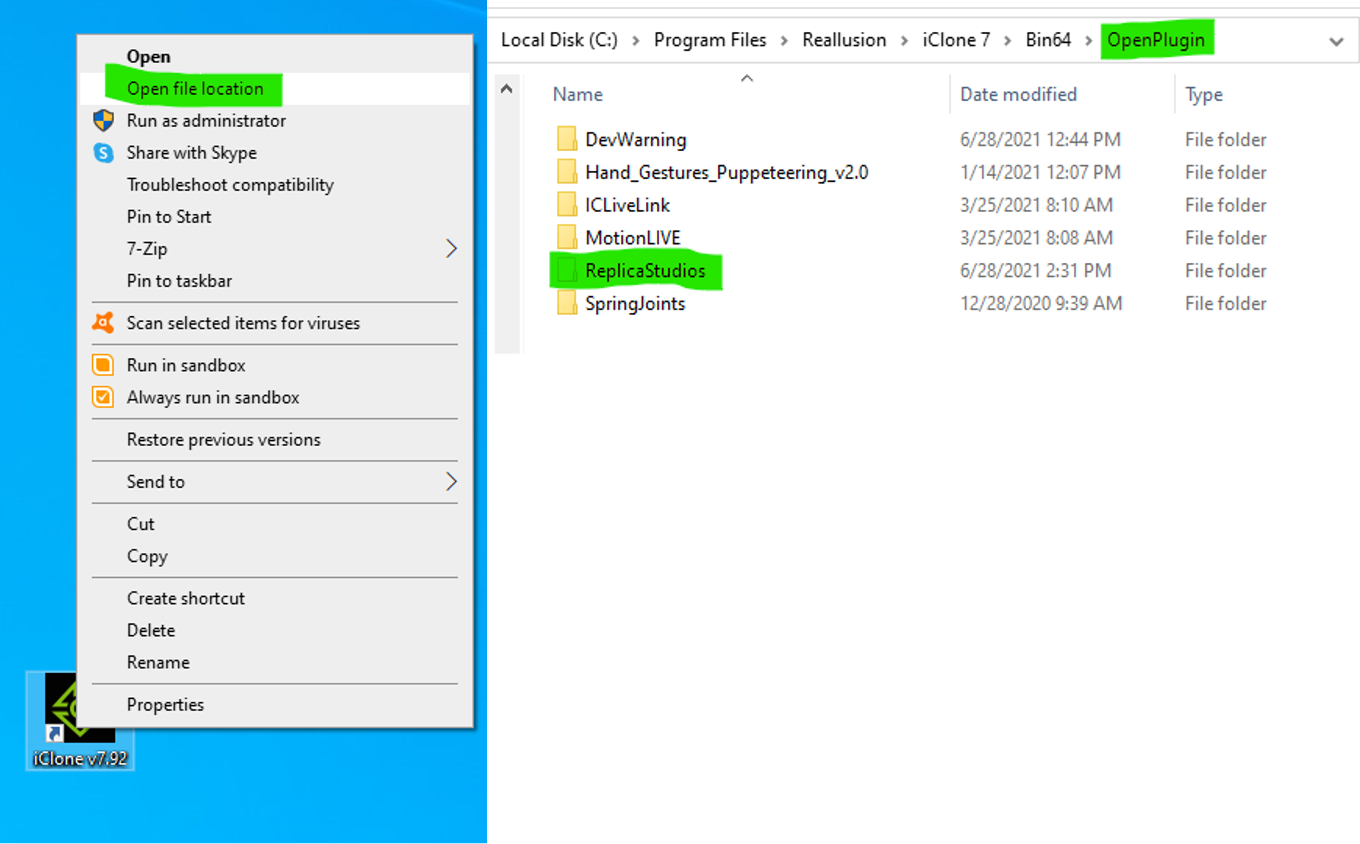Click the chevron after Bin64 in path
This screenshot has height=844, width=1360.
pos(1089,41)
